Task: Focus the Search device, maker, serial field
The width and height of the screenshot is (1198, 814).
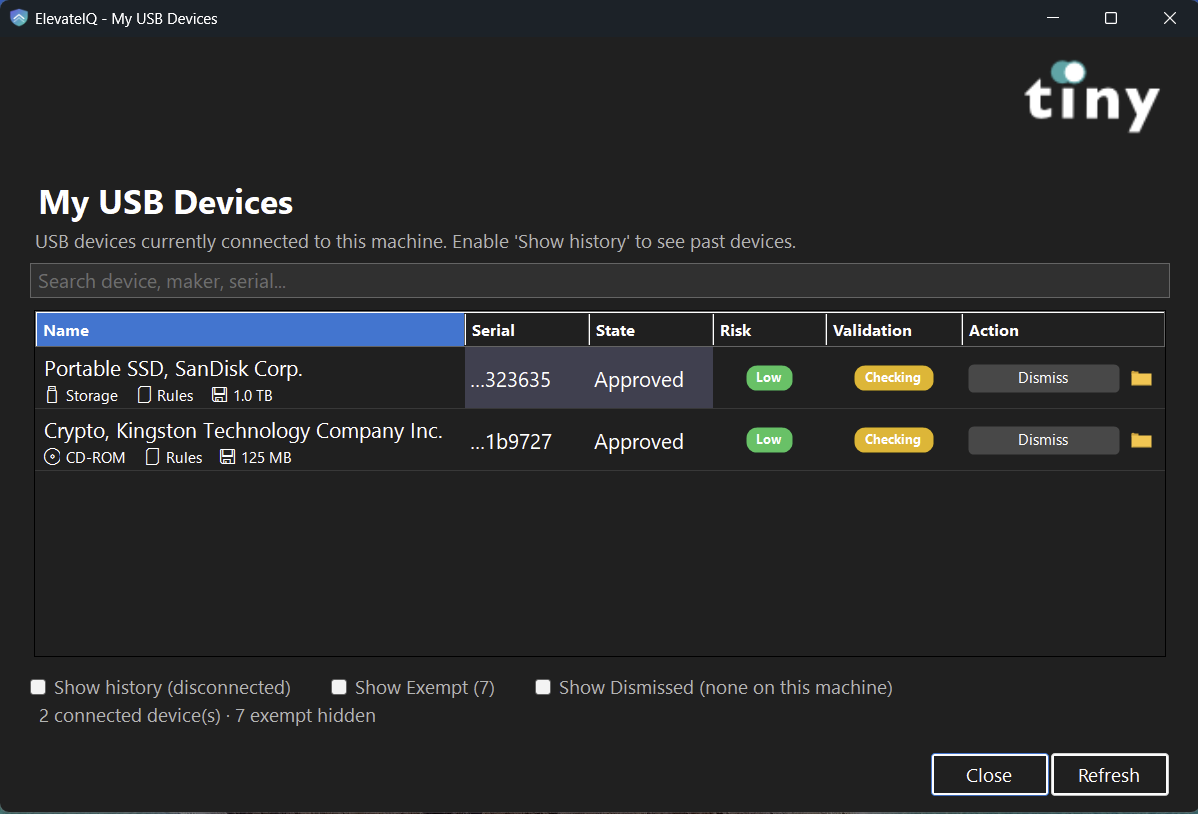Action: pyautogui.click(x=600, y=281)
